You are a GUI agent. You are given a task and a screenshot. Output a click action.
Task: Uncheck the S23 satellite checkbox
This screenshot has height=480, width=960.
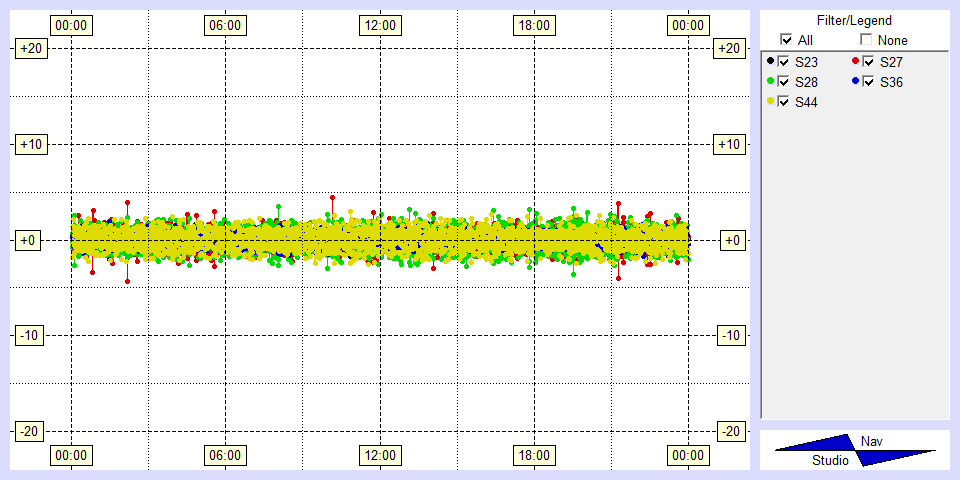pyautogui.click(x=784, y=62)
